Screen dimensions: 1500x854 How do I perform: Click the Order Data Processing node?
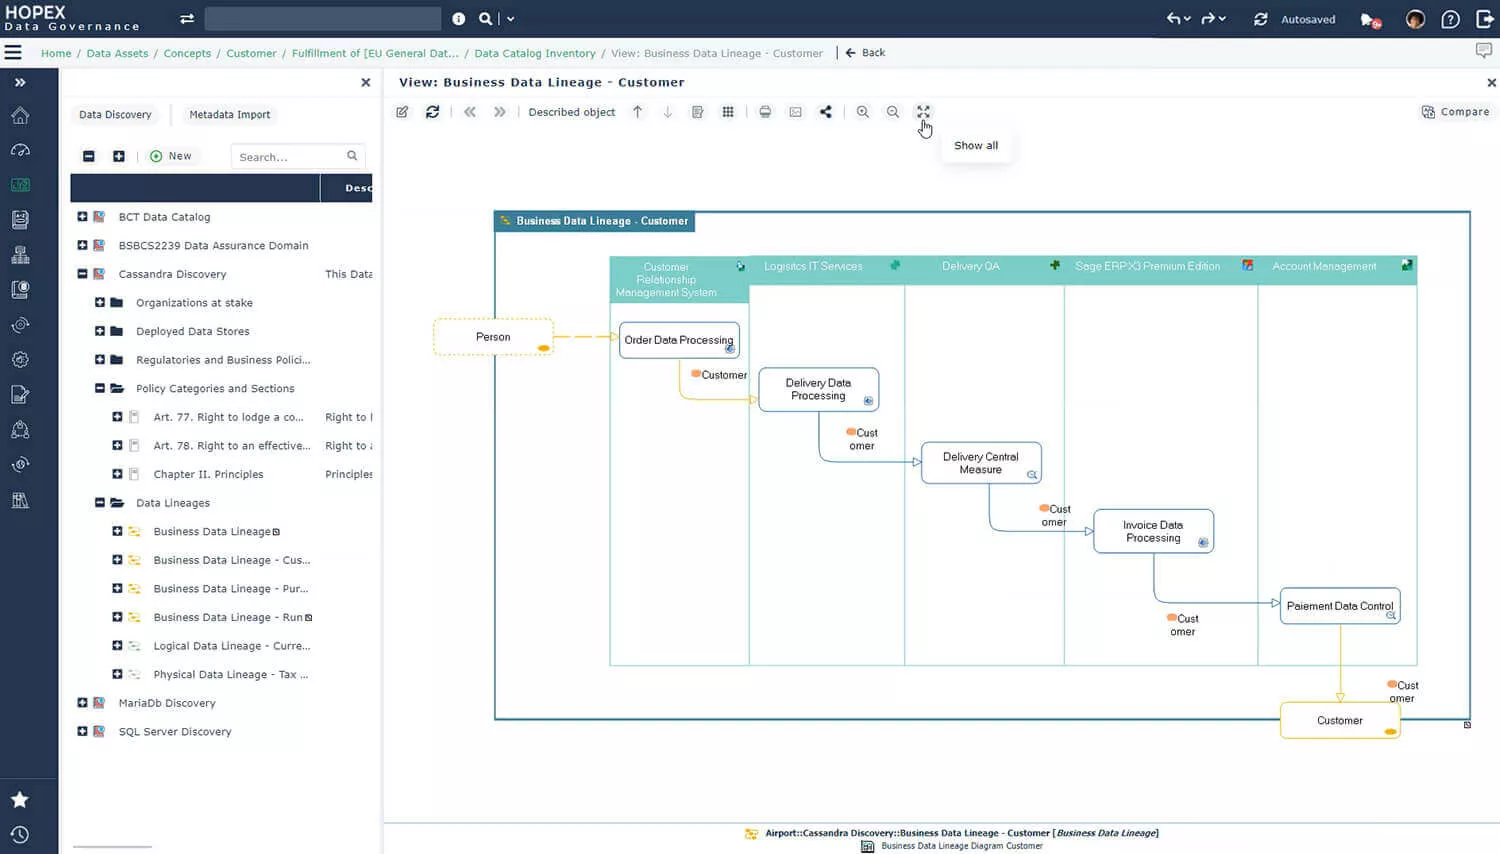(679, 340)
